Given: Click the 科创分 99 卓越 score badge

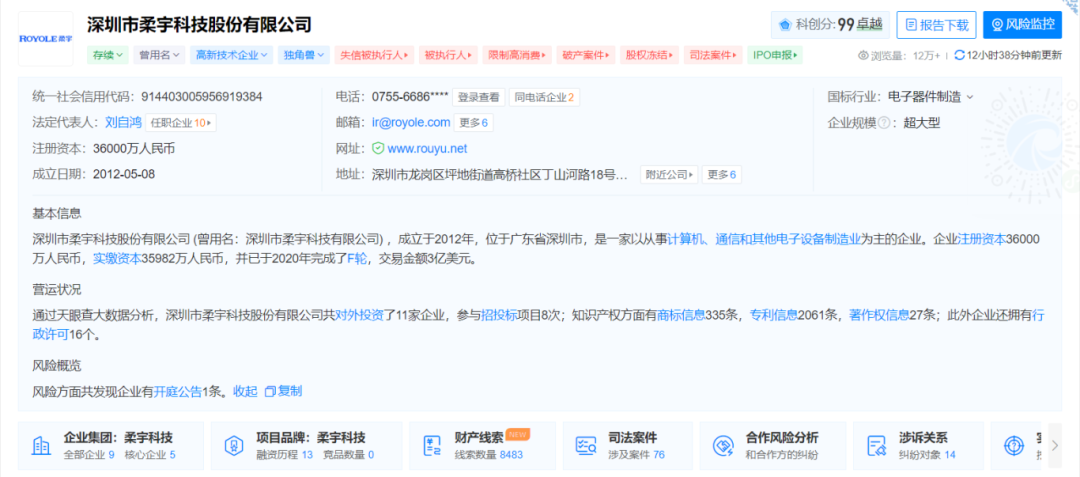Looking at the screenshot, I should (x=830, y=25).
